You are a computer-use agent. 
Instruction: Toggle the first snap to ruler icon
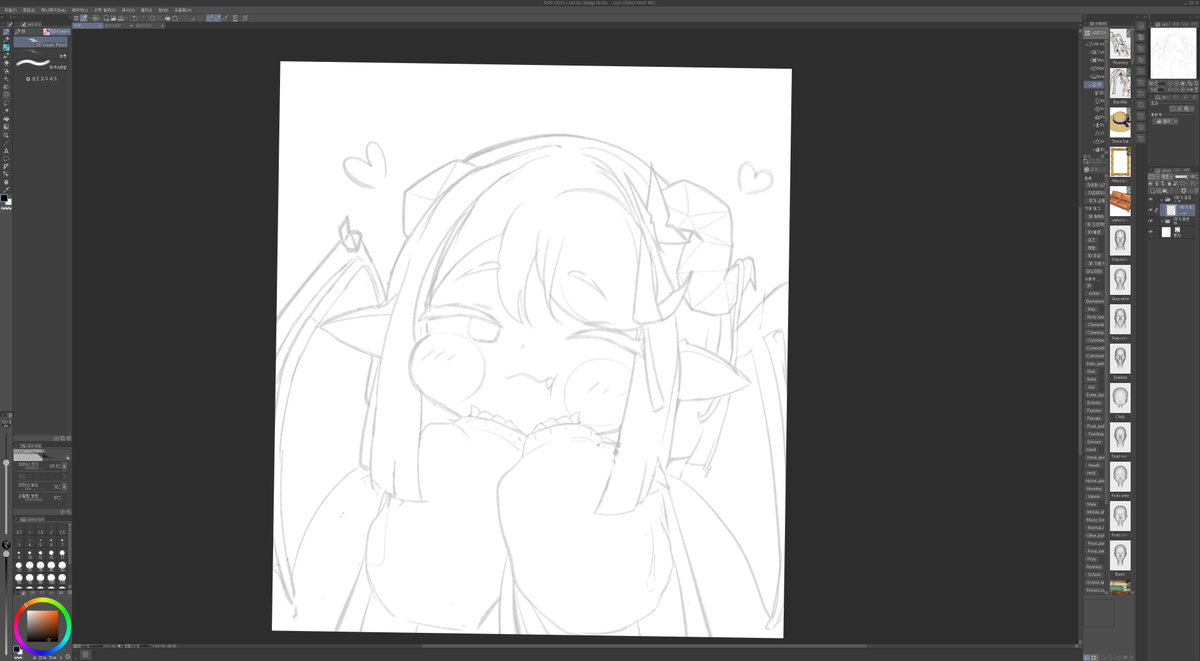coord(210,18)
